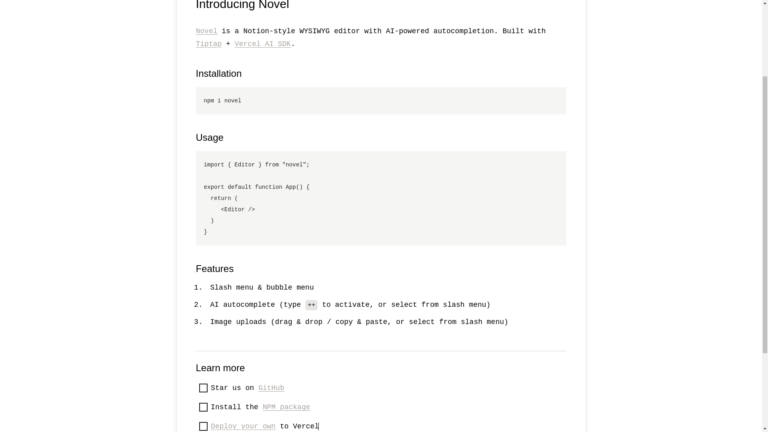Open the Novel link in intro paragraph

(x=206, y=31)
